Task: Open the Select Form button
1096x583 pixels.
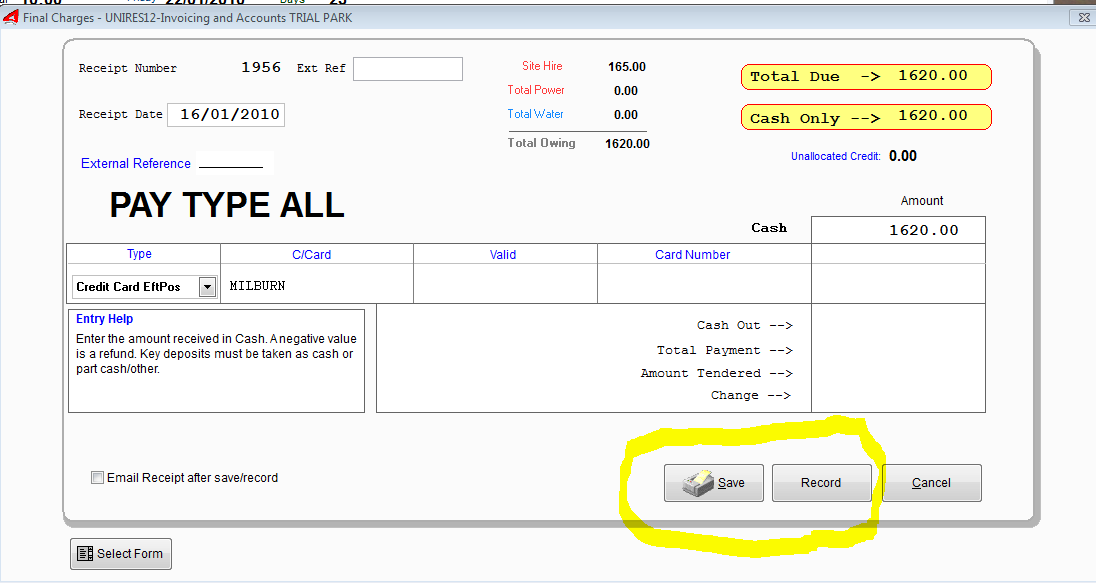Action: click(x=121, y=554)
